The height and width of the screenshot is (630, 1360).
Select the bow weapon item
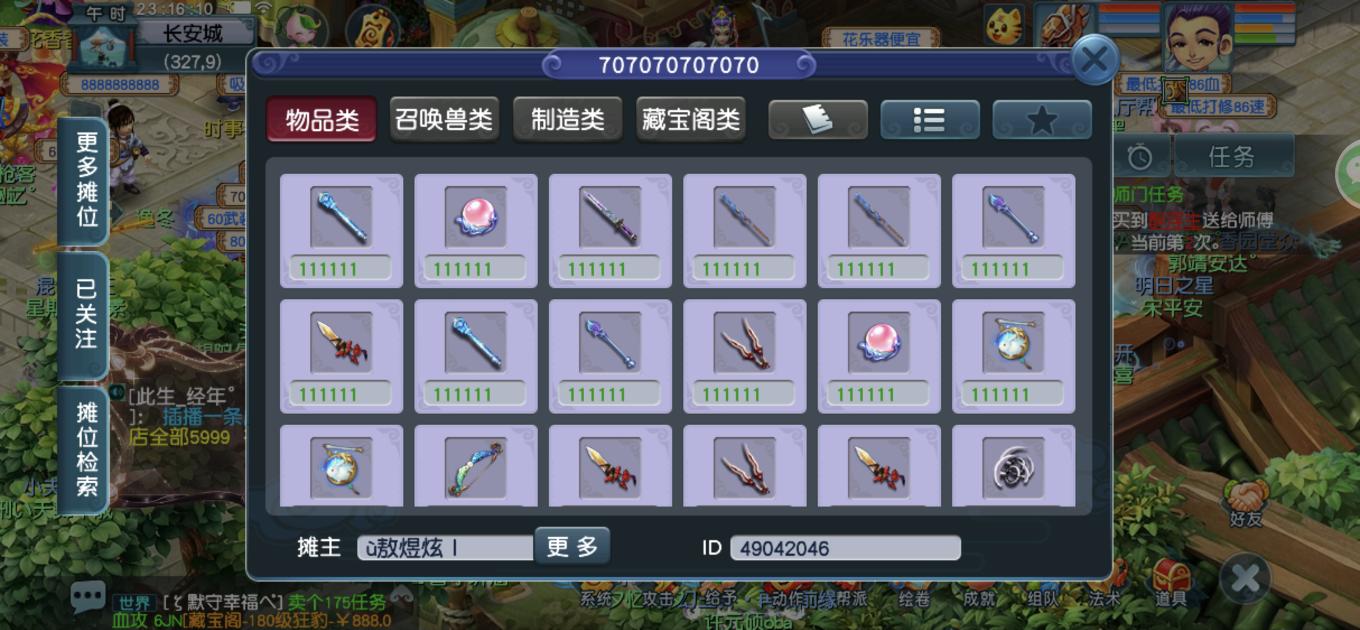click(x=476, y=466)
